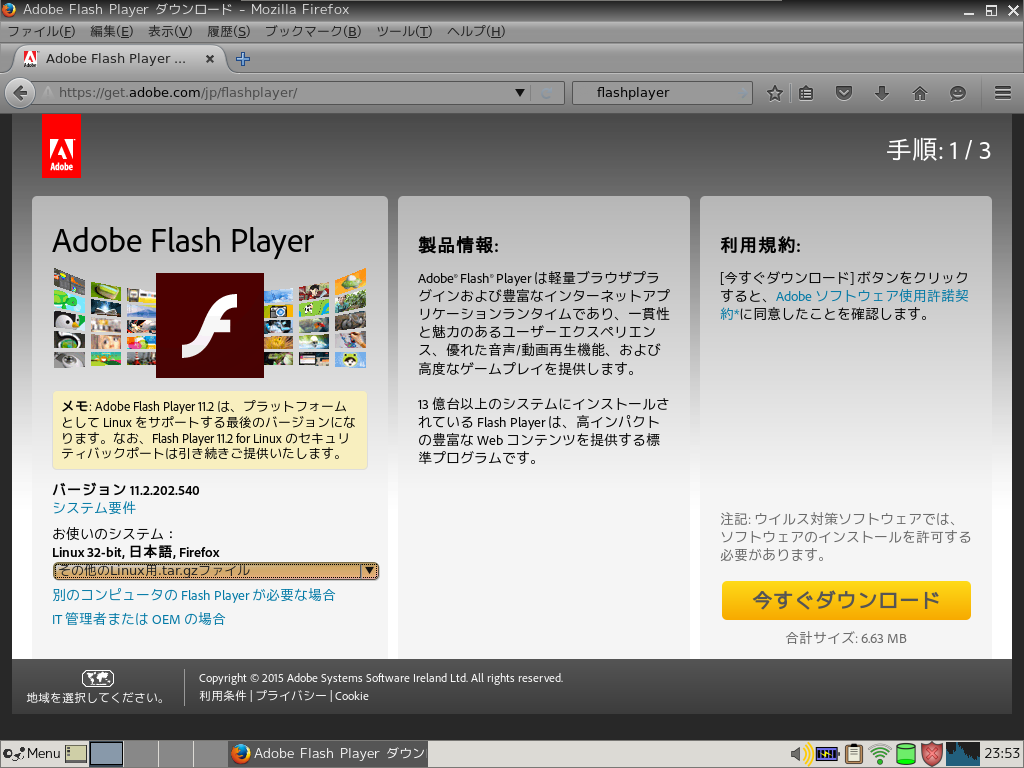The height and width of the screenshot is (768, 1024).
Task: Switch to the first highlighted workspace in pager
Action: point(106,754)
